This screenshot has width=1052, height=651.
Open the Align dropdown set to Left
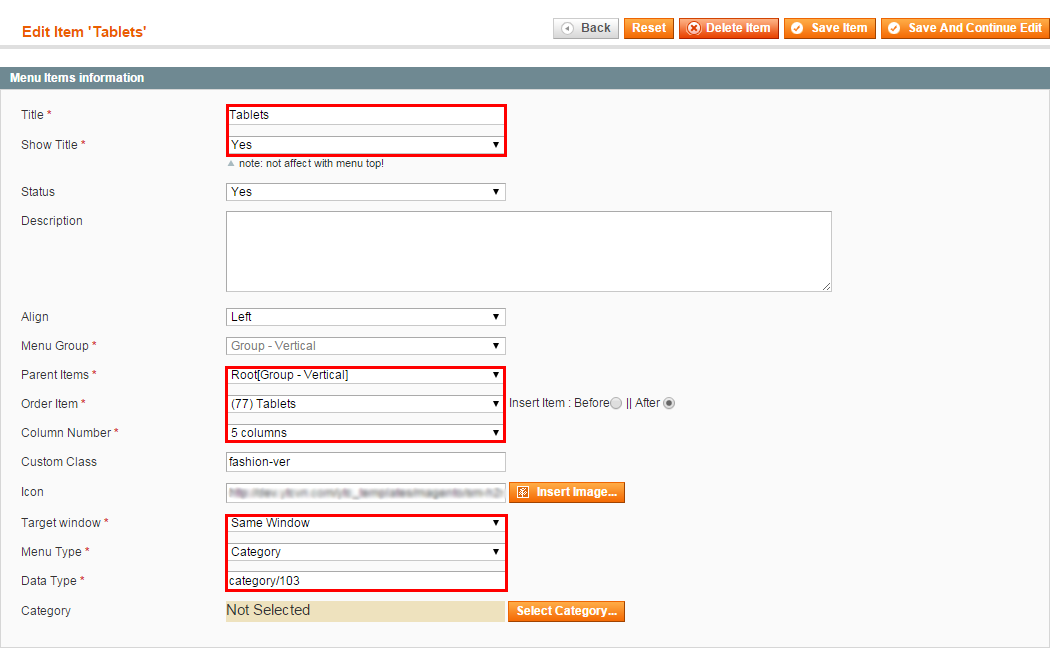(x=366, y=317)
